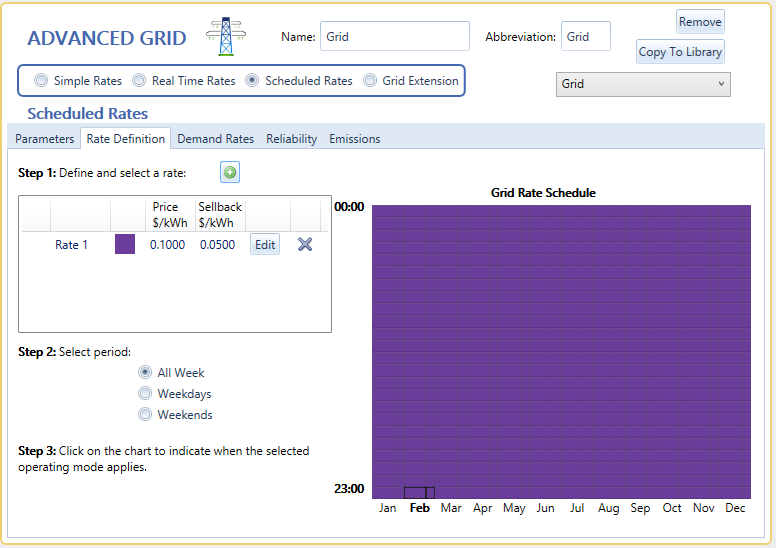
Task: Enable the Scheduled Rates radio button
Action: 252,81
